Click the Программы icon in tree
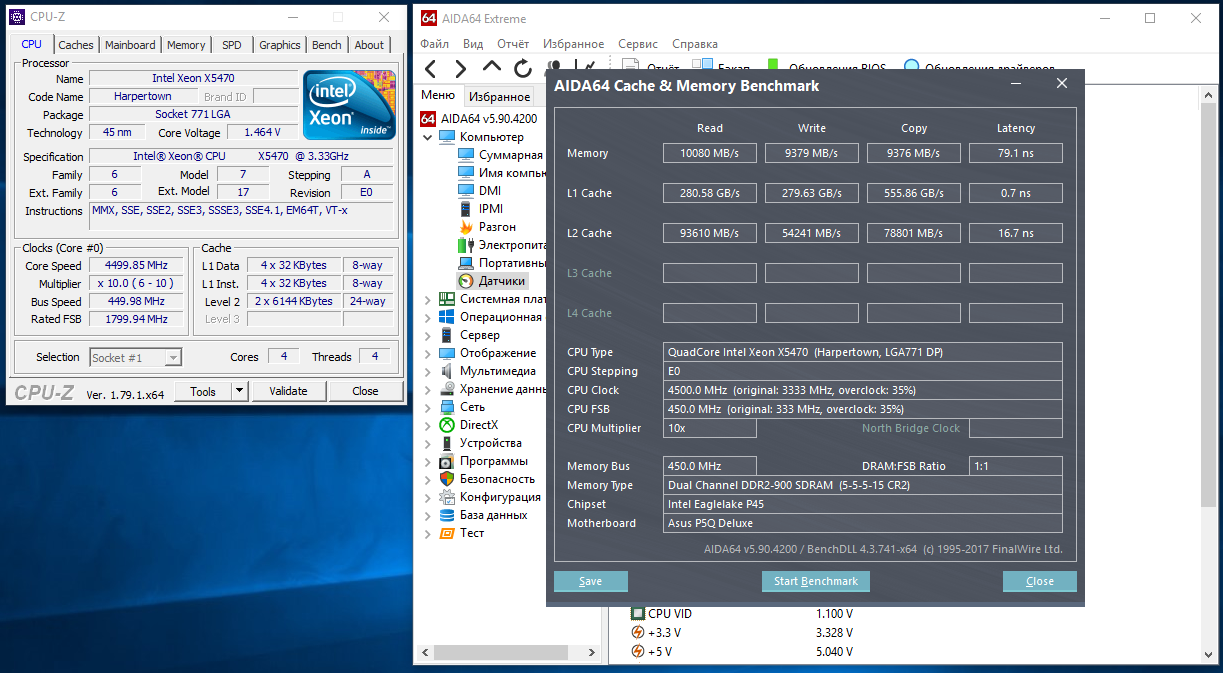The width and height of the screenshot is (1223, 673). (x=447, y=461)
